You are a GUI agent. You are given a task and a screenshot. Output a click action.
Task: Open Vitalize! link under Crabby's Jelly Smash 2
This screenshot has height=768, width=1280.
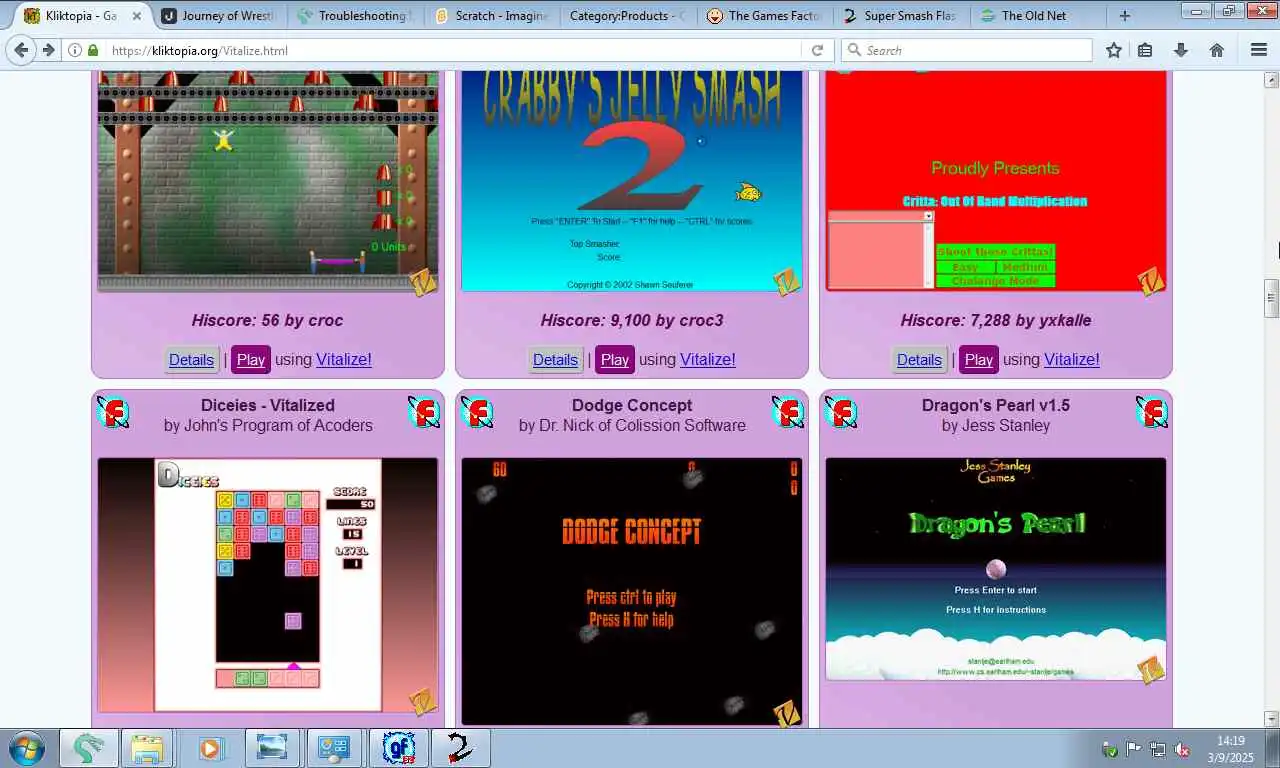(x=708, y=360)
